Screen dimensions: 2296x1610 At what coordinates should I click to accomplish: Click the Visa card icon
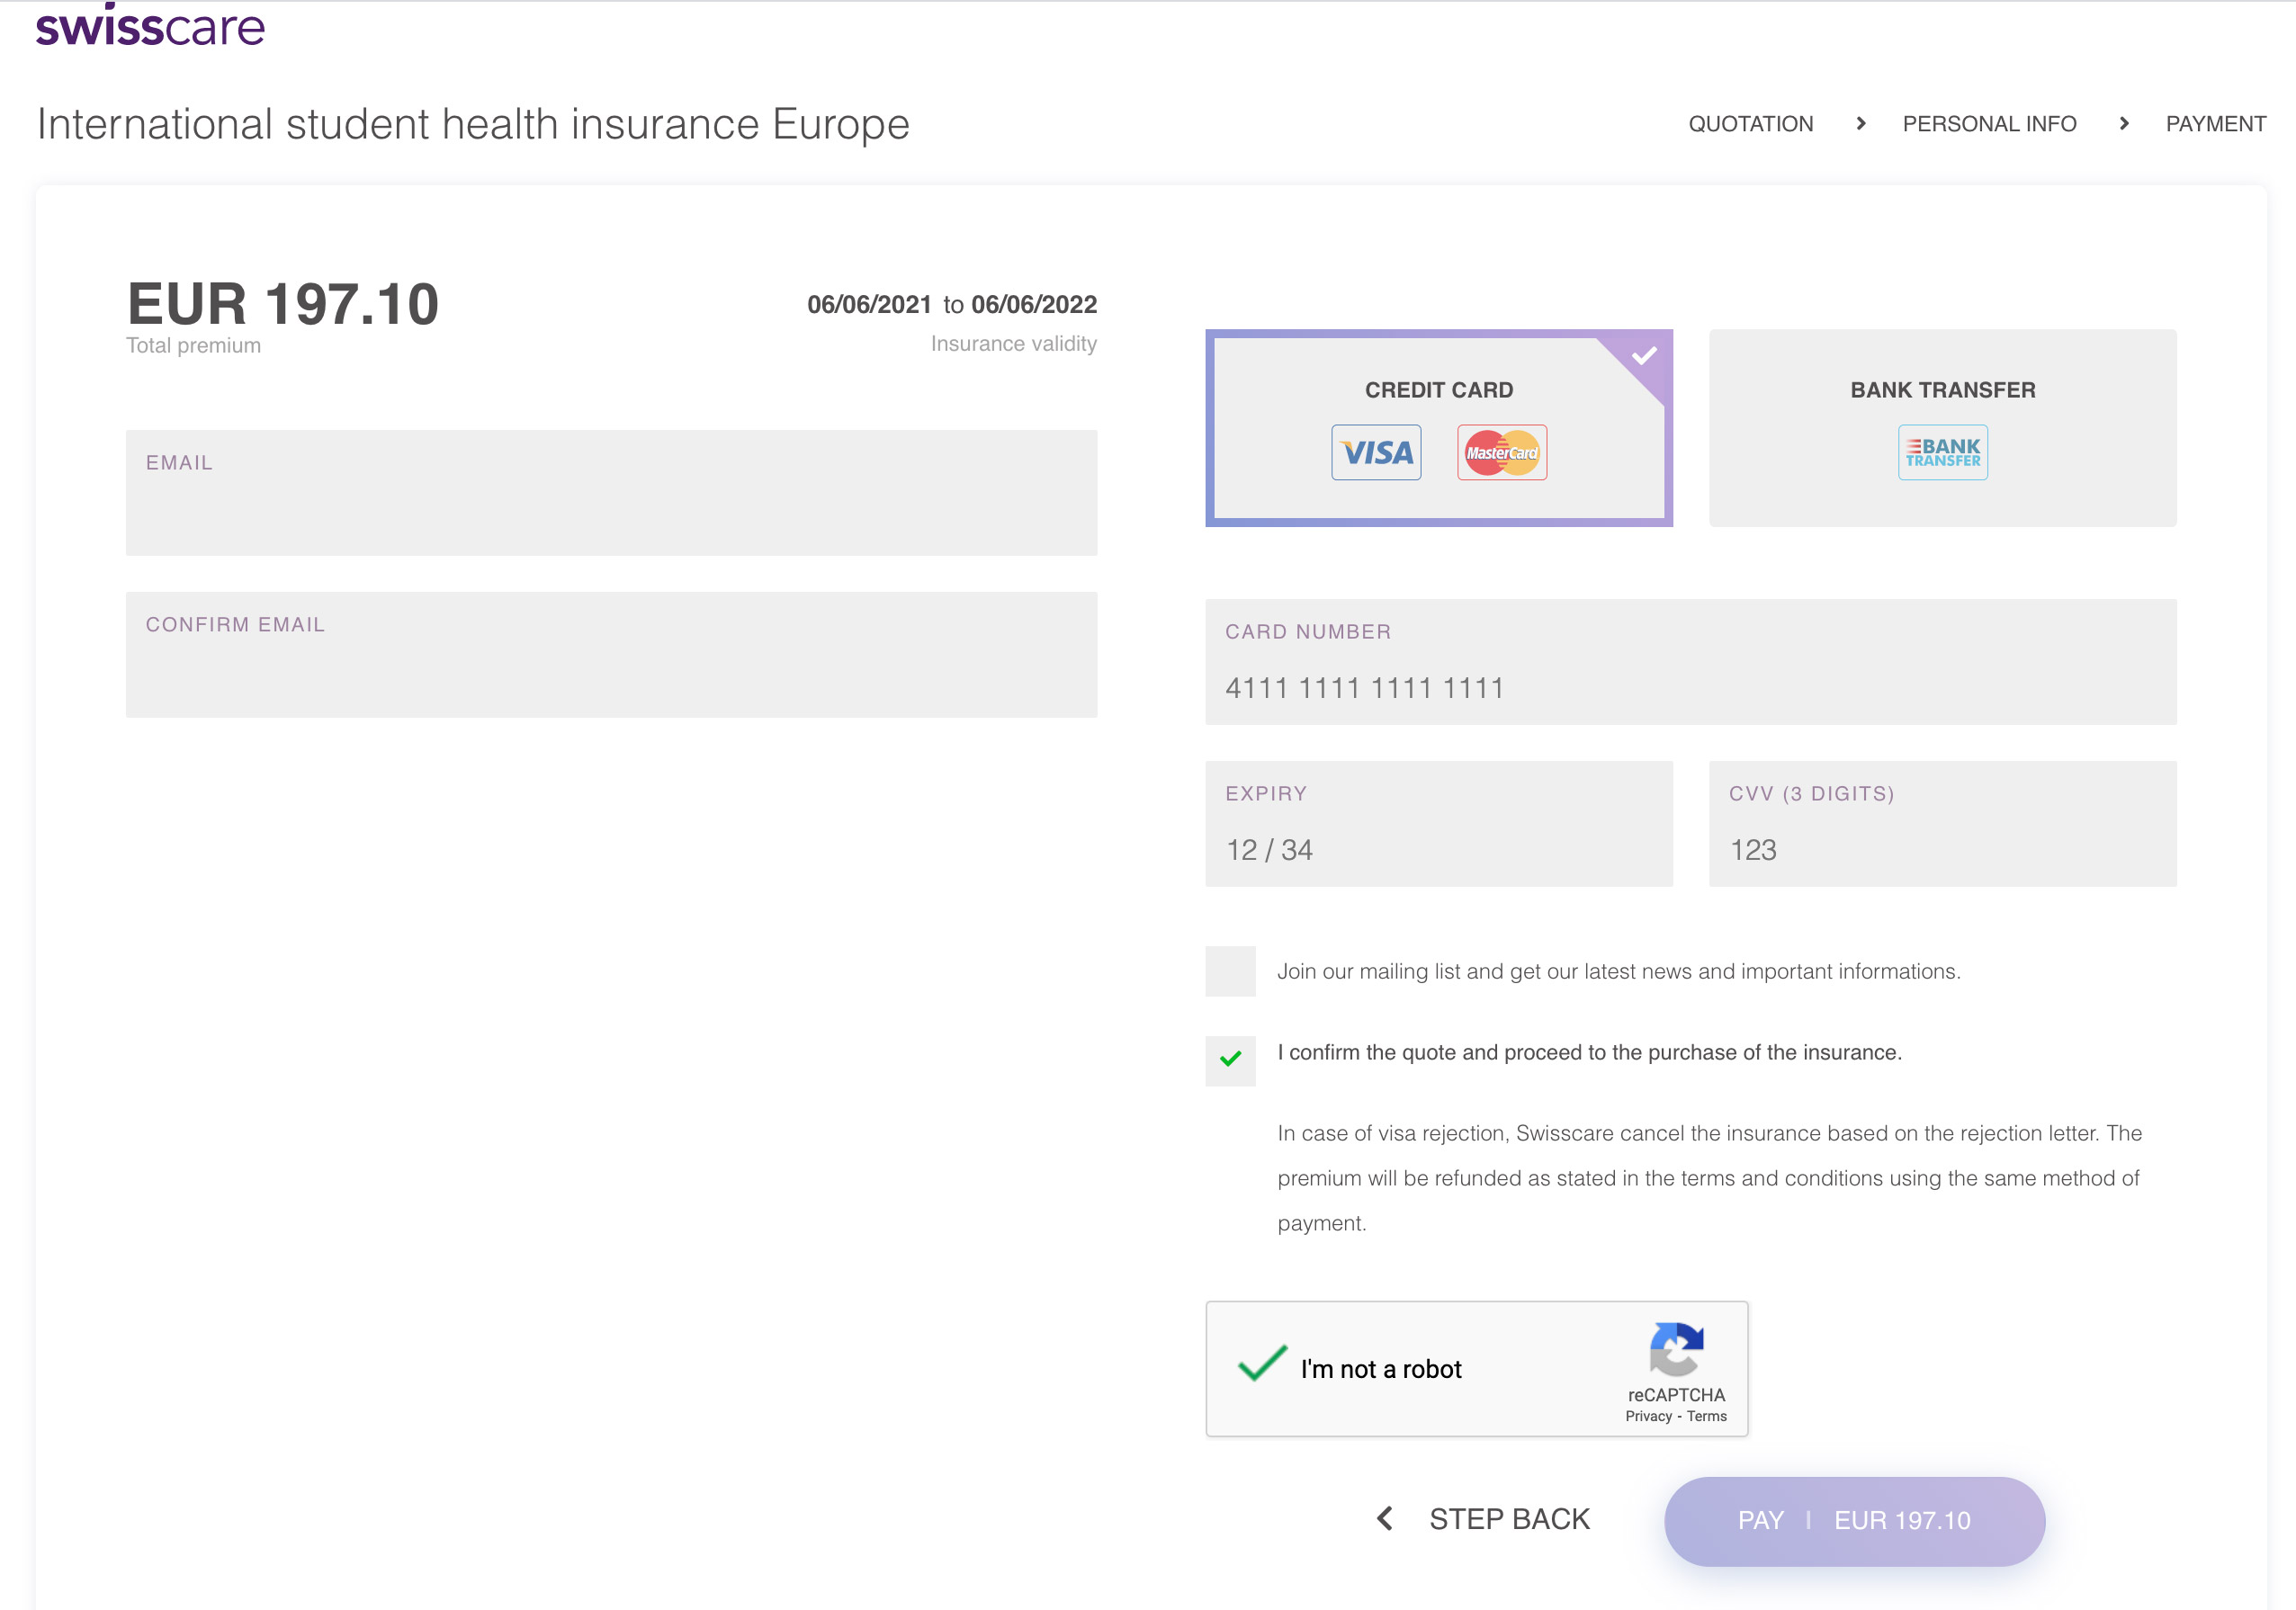coord(1376,453)
